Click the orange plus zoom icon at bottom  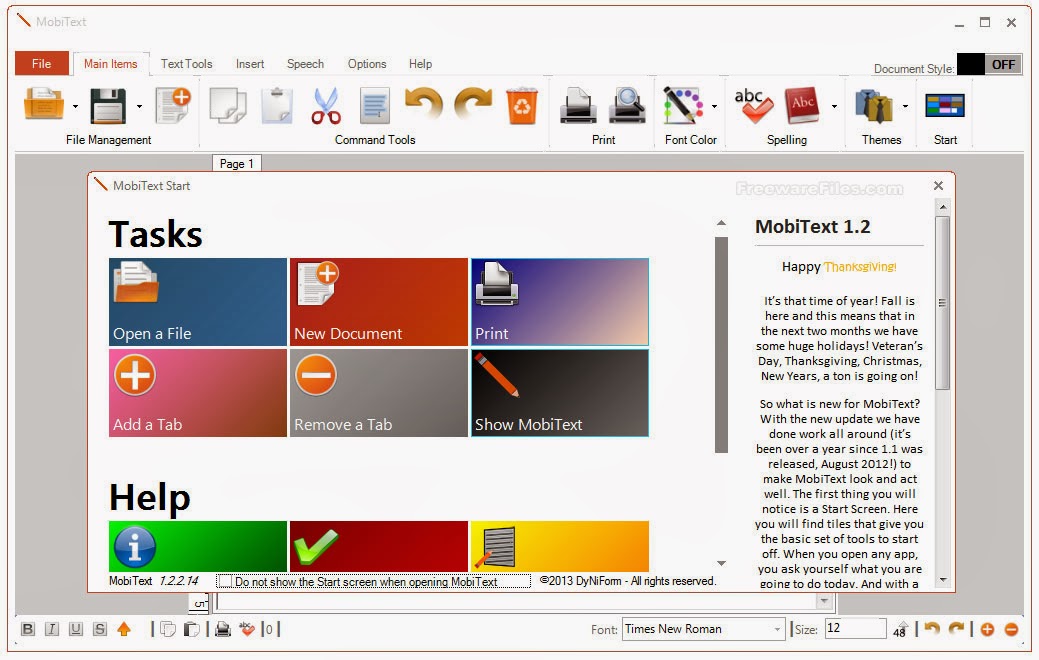[987, 630]
